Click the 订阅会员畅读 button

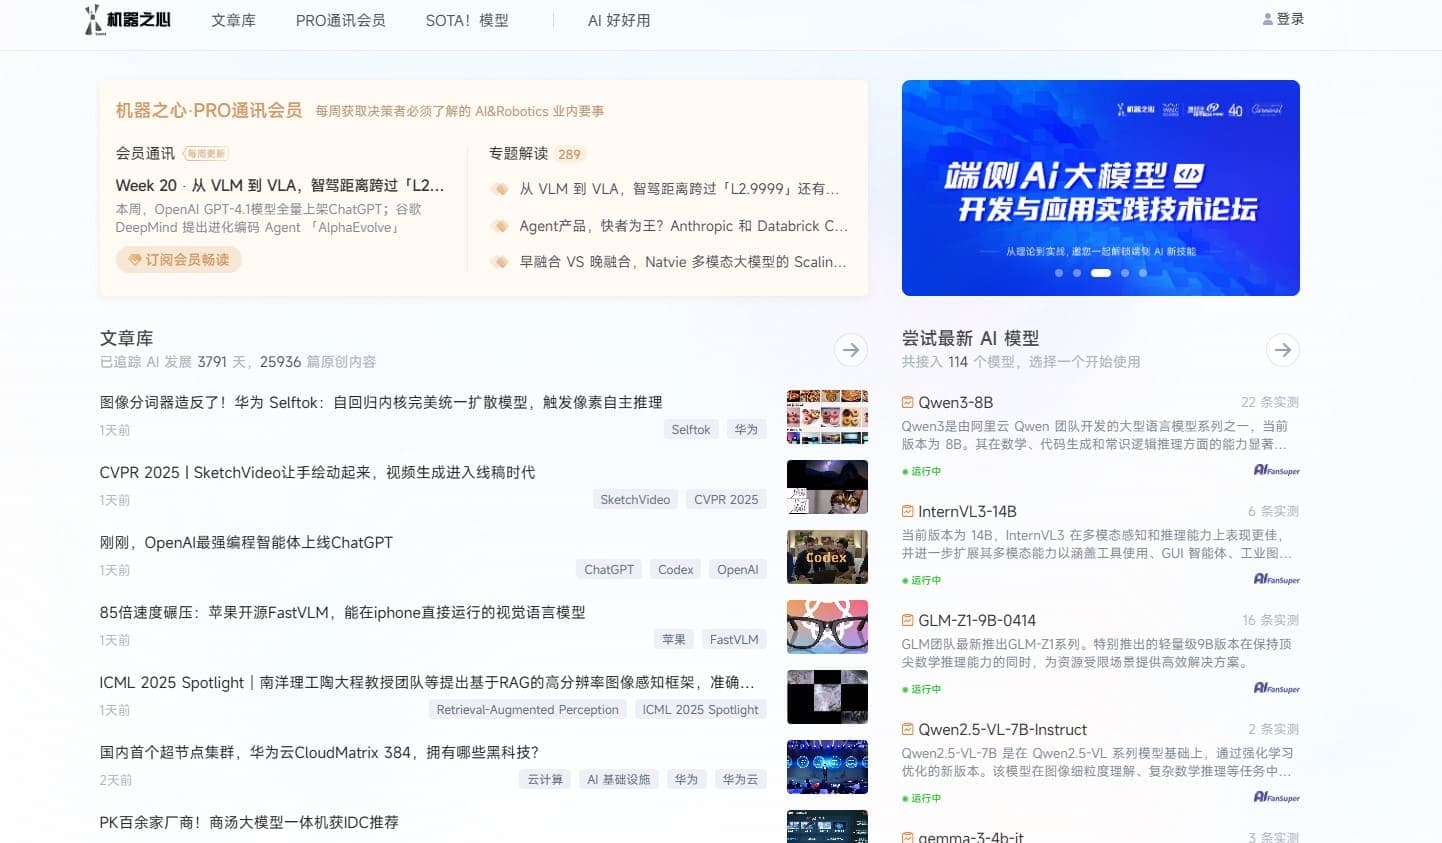pyautogui.click(x=178, y=259)
